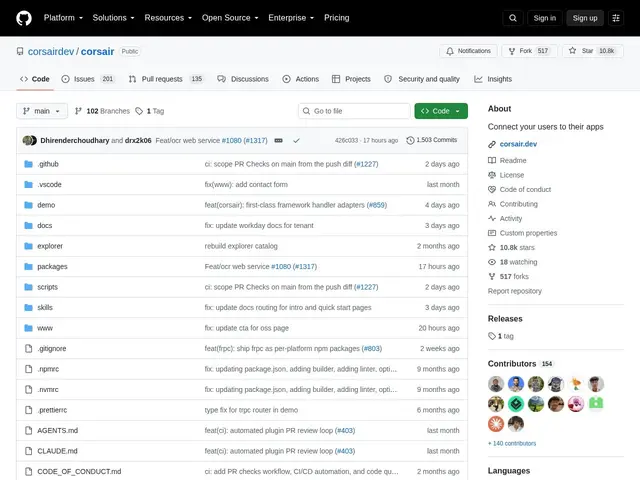Open commit 'rebuild explorer catalog'
Screen dimensions: 640x480
241,246
